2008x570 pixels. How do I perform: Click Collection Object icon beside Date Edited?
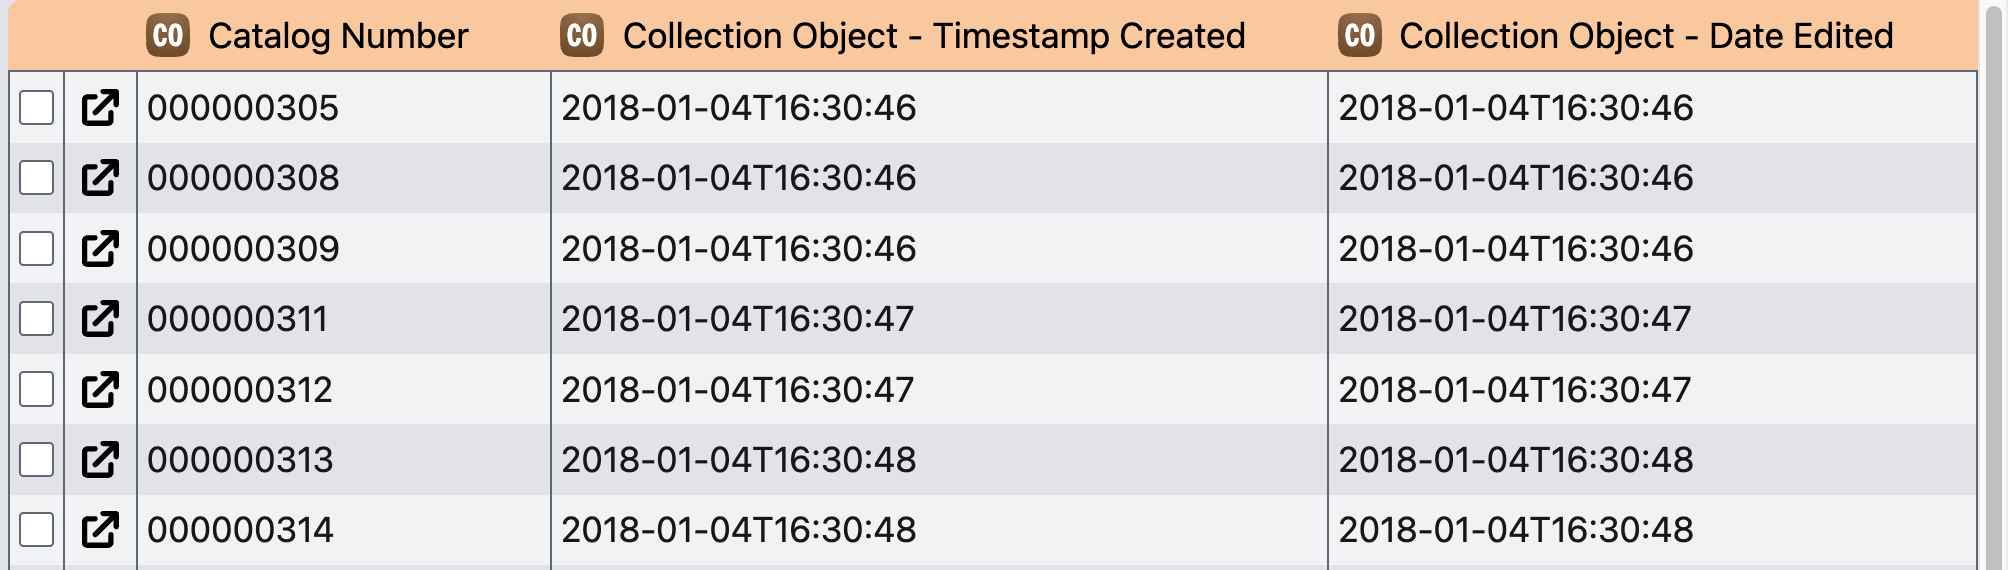[x=1360, y=36]
